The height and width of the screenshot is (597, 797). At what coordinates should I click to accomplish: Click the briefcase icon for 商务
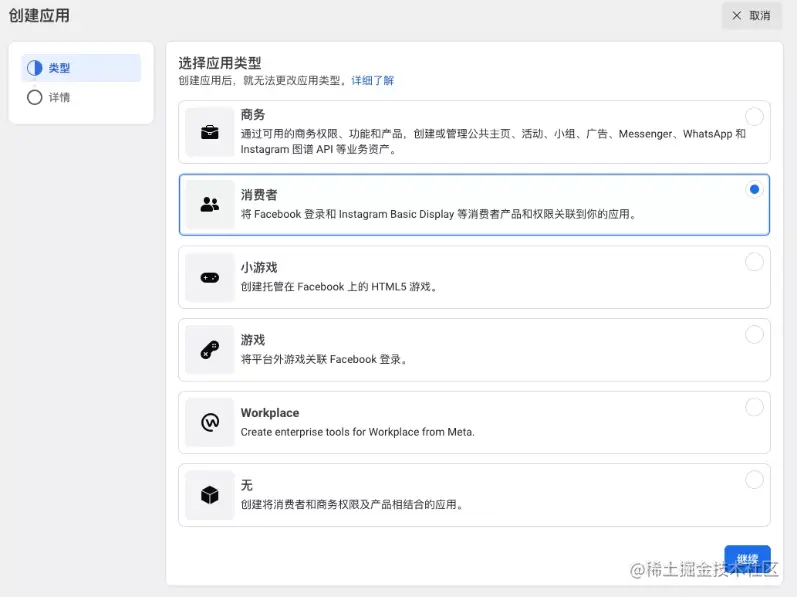(x=209, y=132)
